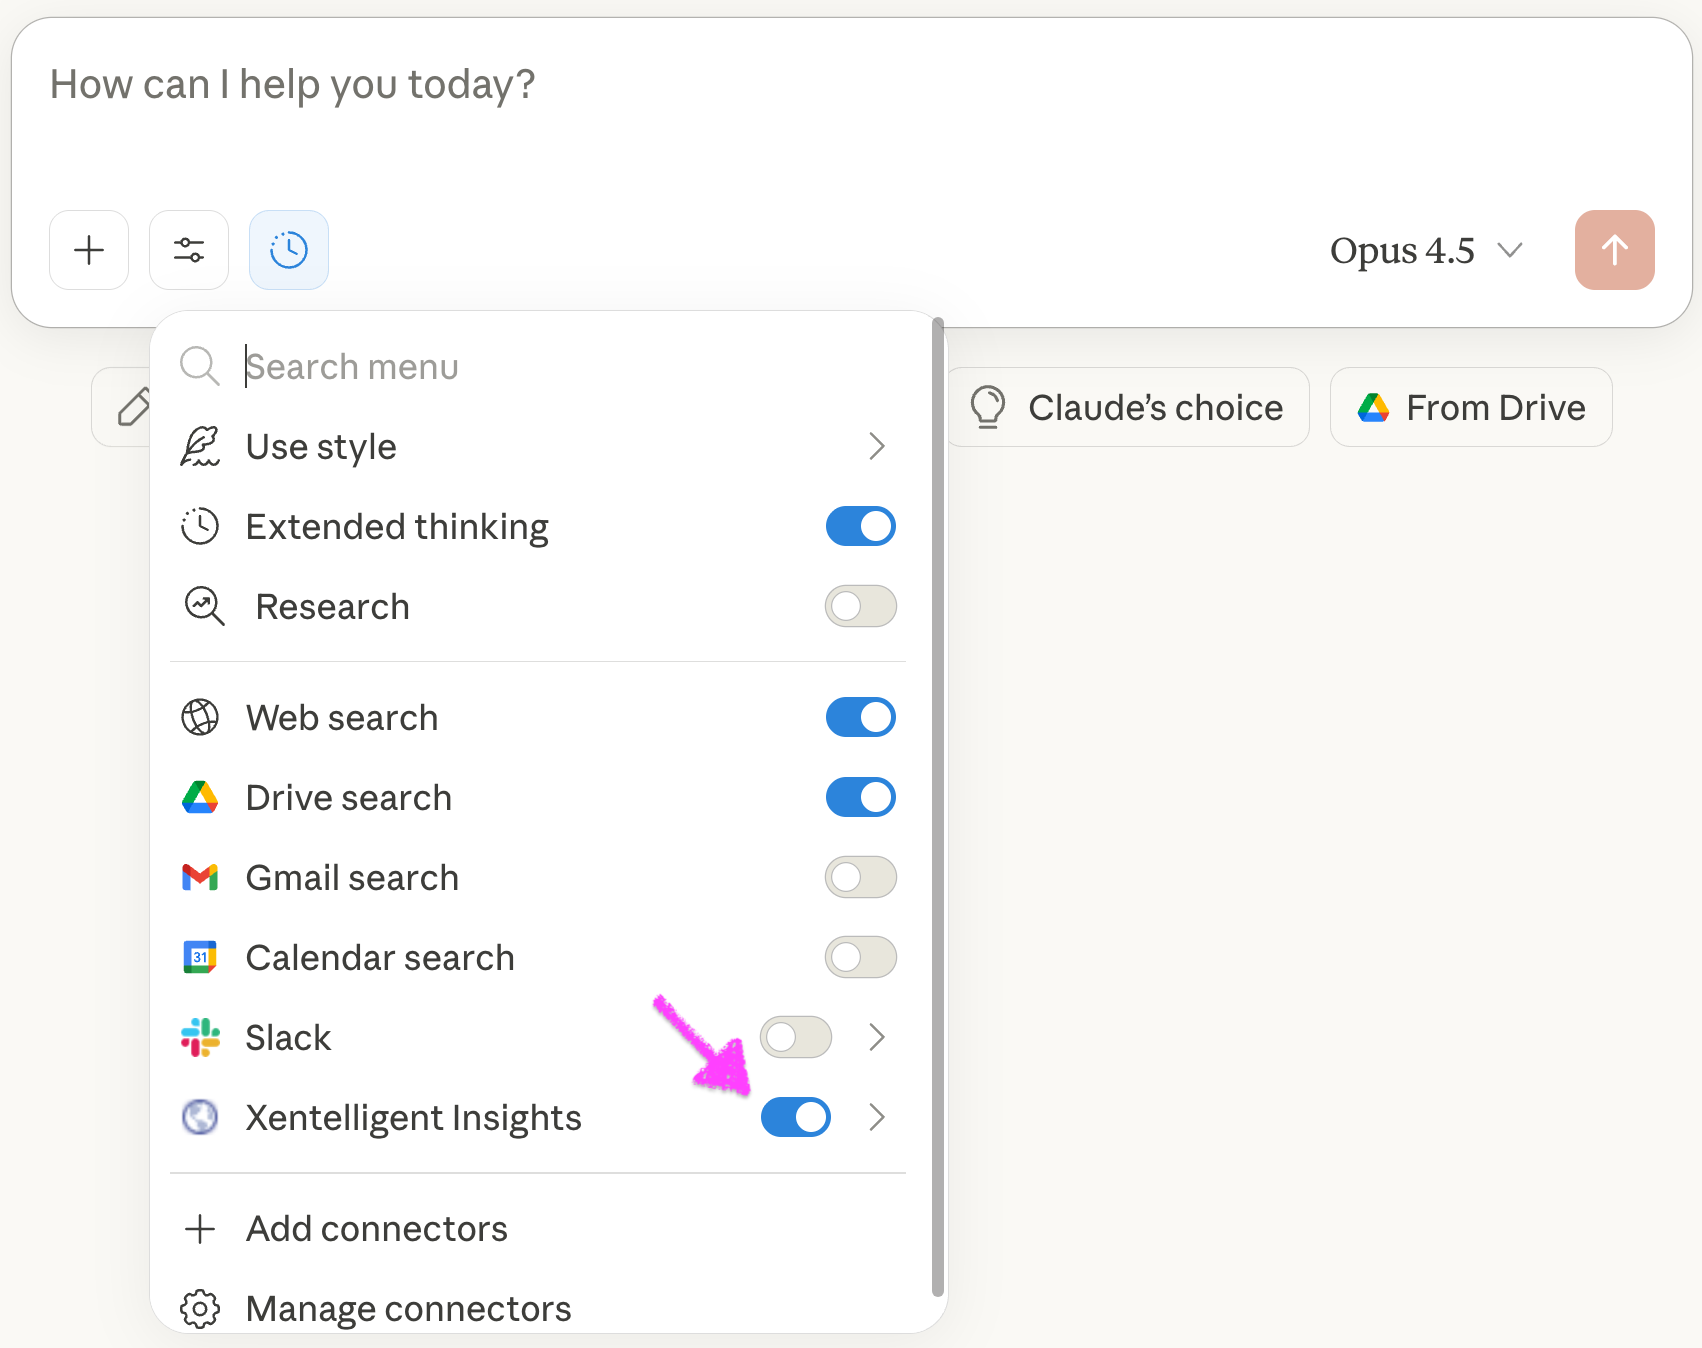Turn off the Web search toggle
Viewport: 1702px width, 1348px height.
(860, 717)
